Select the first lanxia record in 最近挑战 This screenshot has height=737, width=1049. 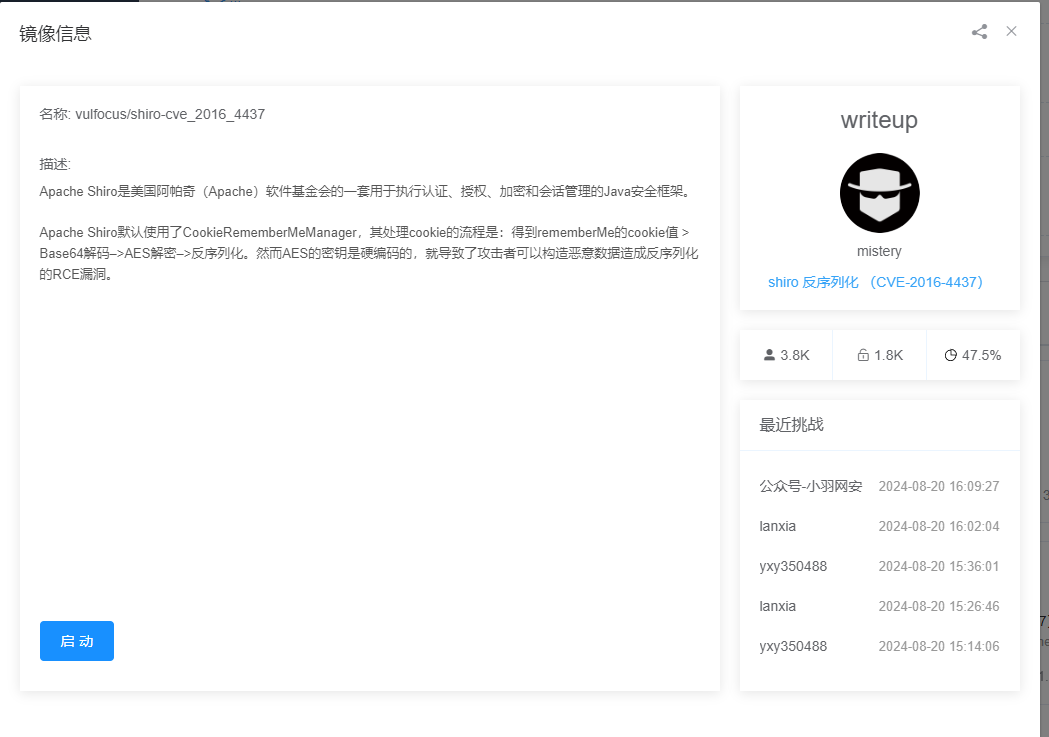[779, 526]
